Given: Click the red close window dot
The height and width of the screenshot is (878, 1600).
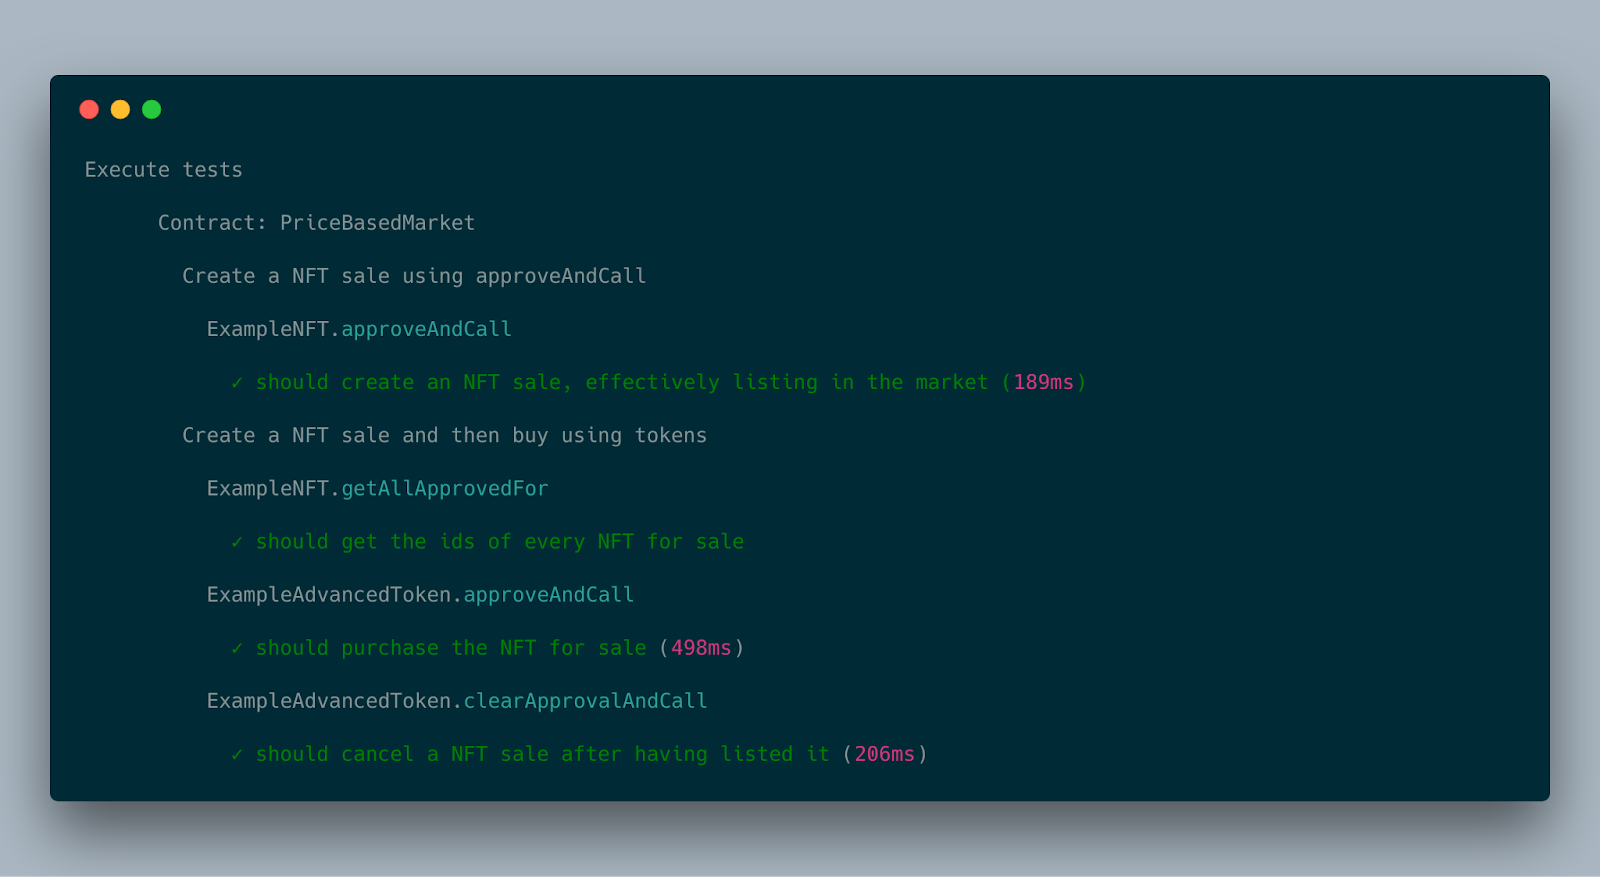Looking at the screenshot, I should [x=89, y=109].
